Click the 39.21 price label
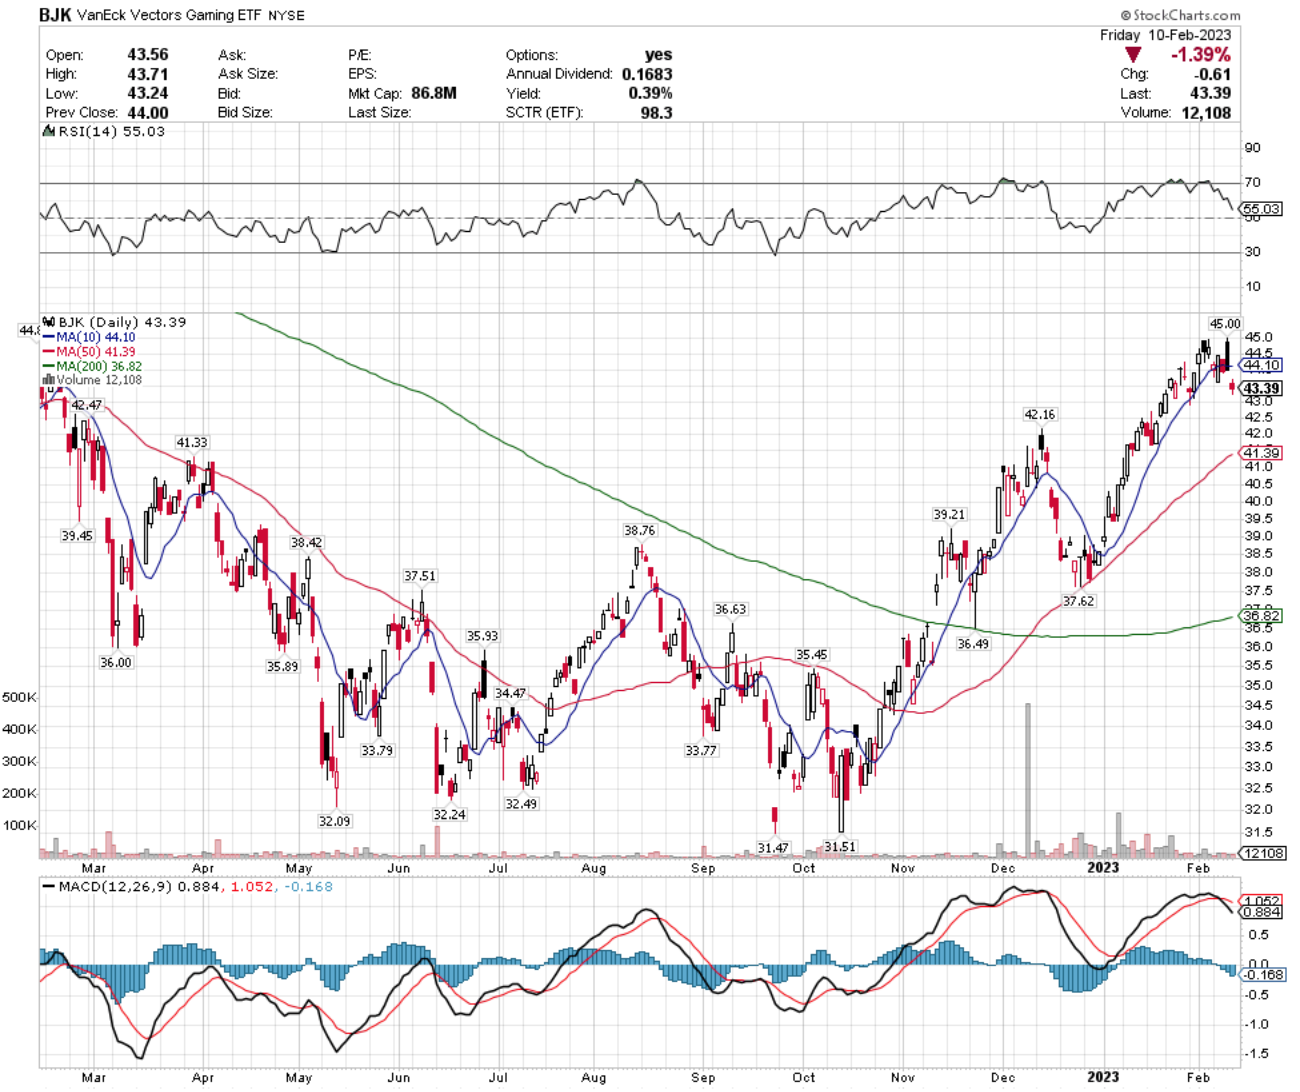 949,514
